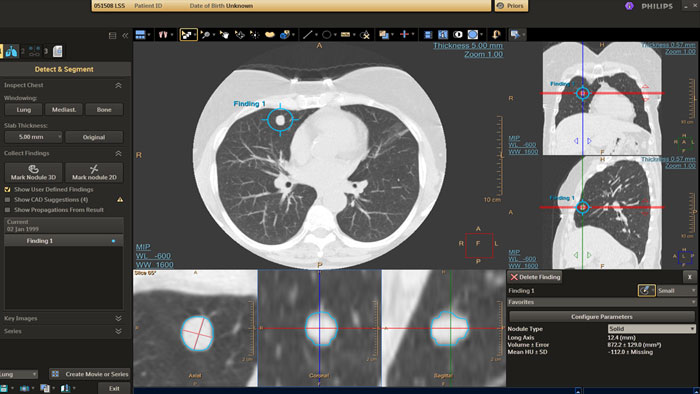The height and width of the screenshot is (394, 700).
Task: Choose the zoom magnifier tool
Action: tap(205, 34)
